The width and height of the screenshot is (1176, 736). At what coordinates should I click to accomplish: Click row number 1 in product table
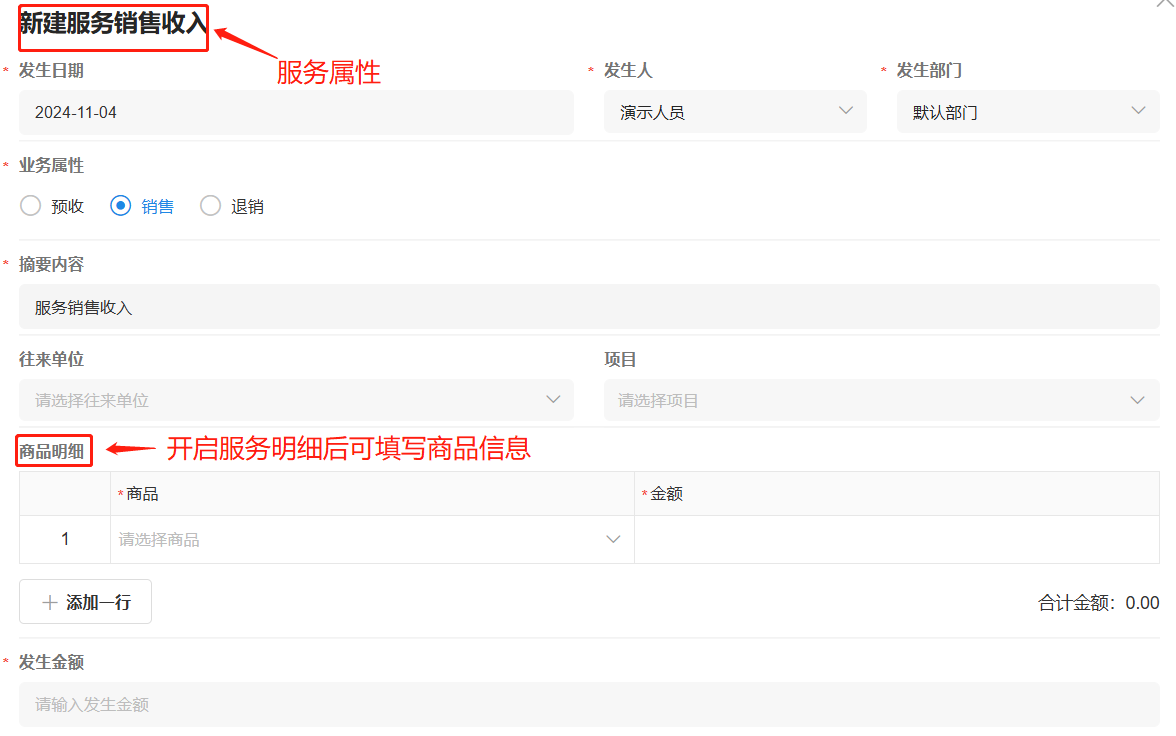click(x=65, y=540)
